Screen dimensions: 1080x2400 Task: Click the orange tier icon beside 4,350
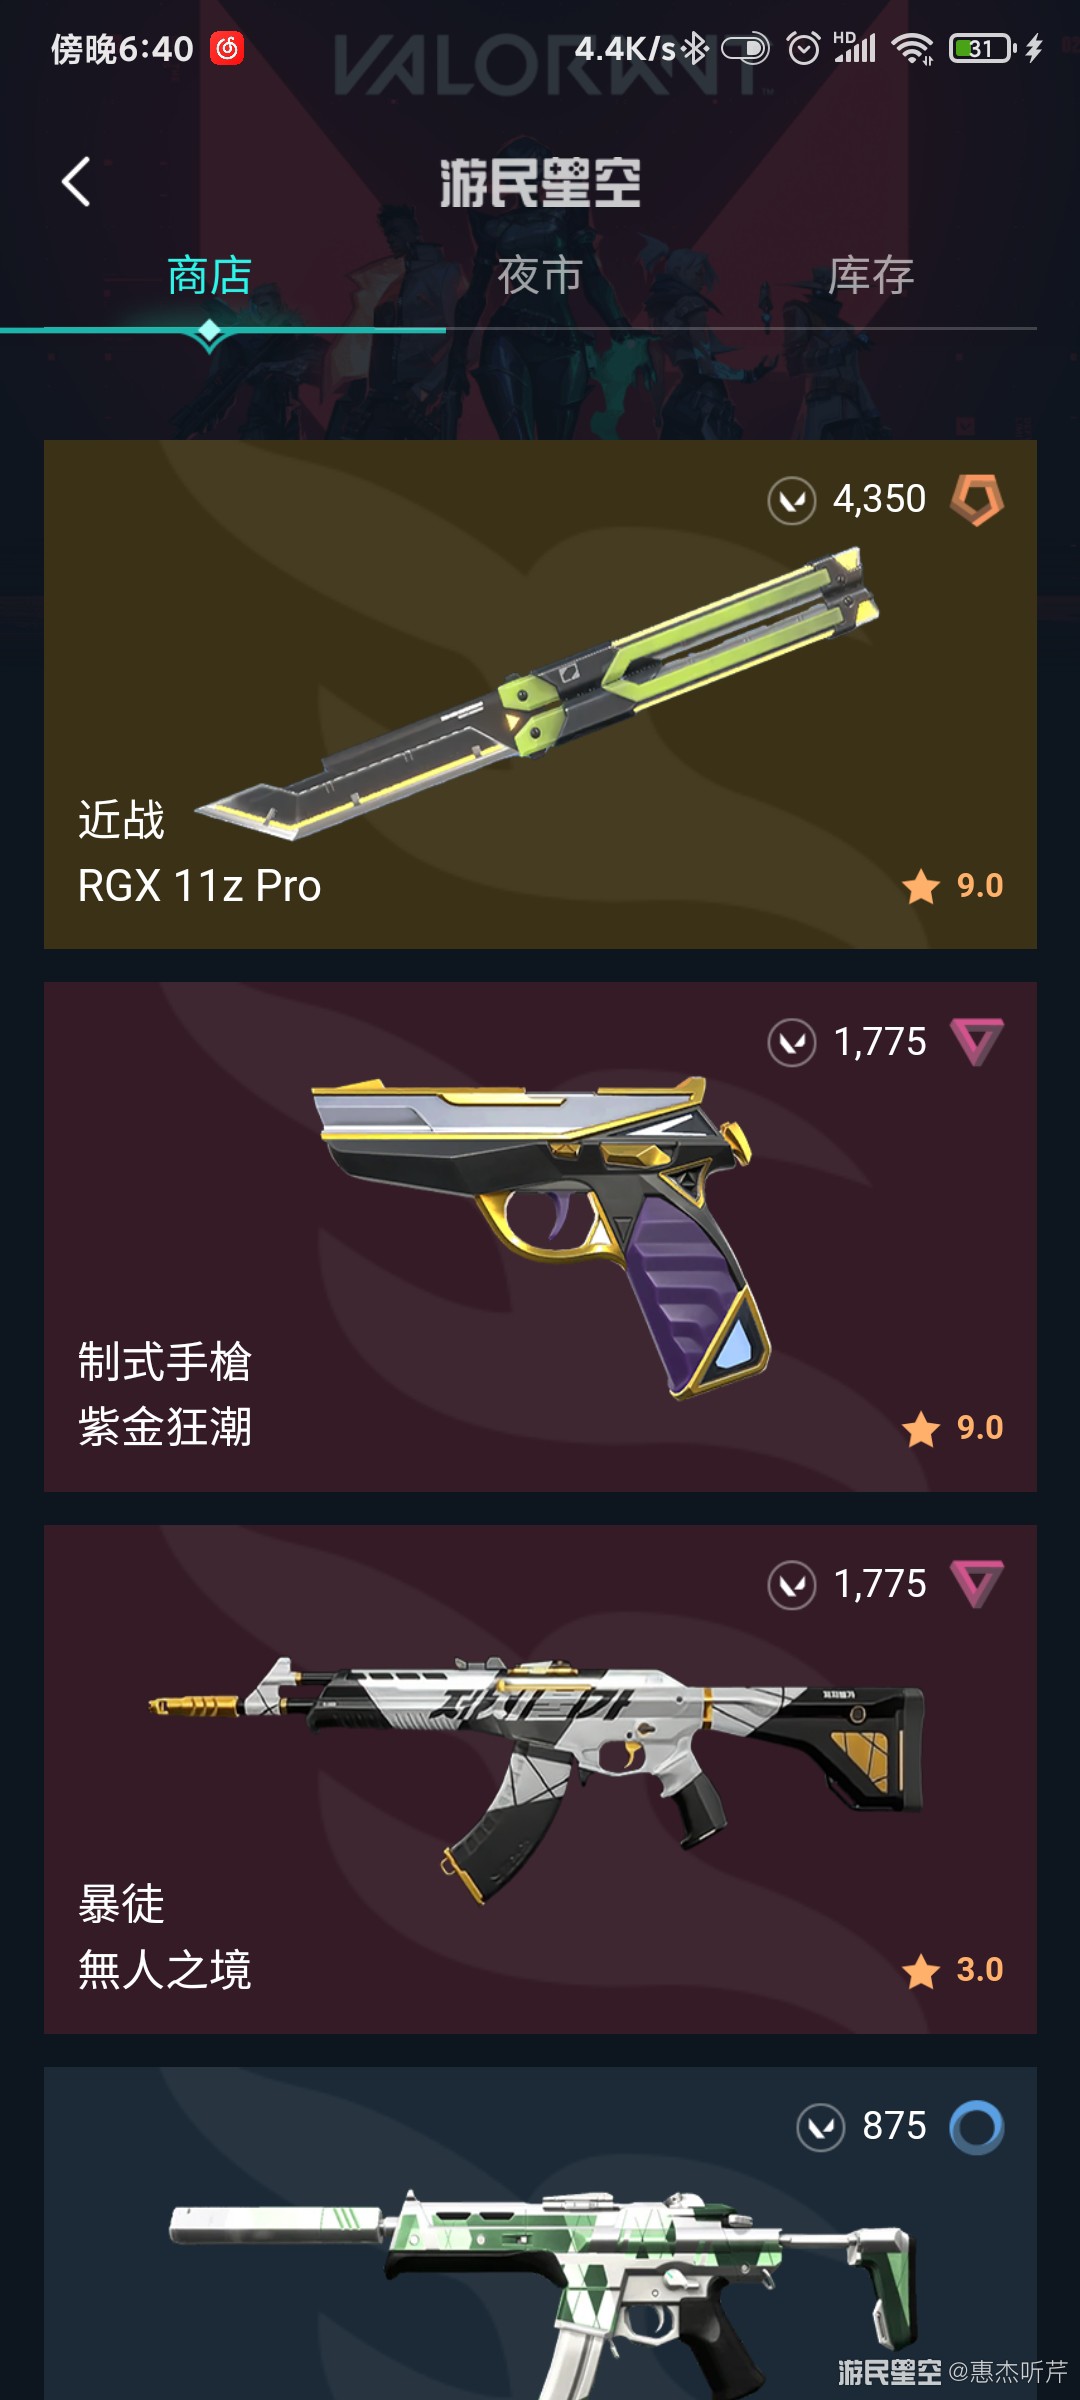point(977,499)
